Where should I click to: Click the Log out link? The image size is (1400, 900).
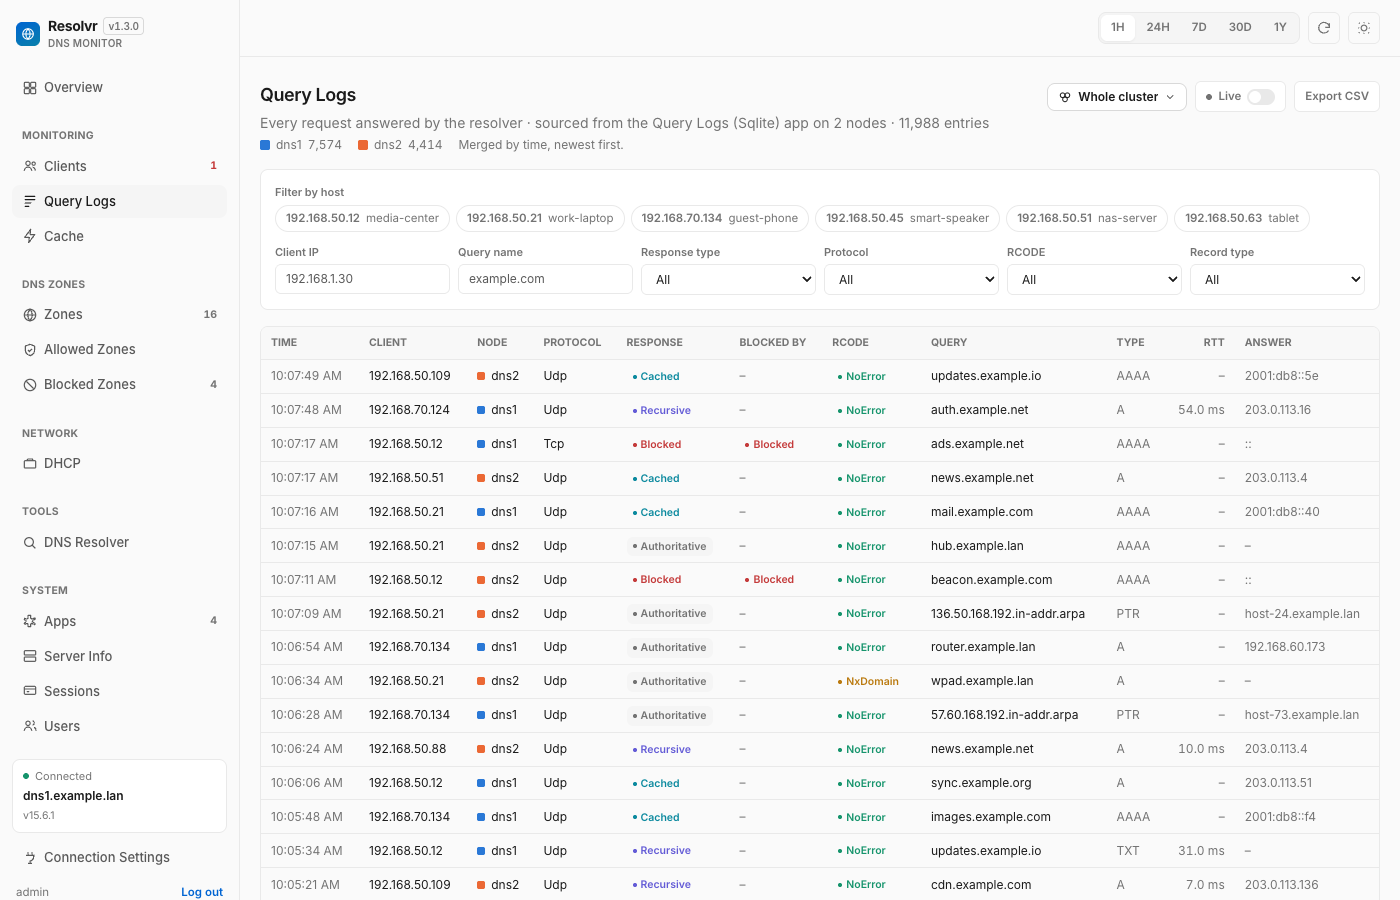(202, 892)
